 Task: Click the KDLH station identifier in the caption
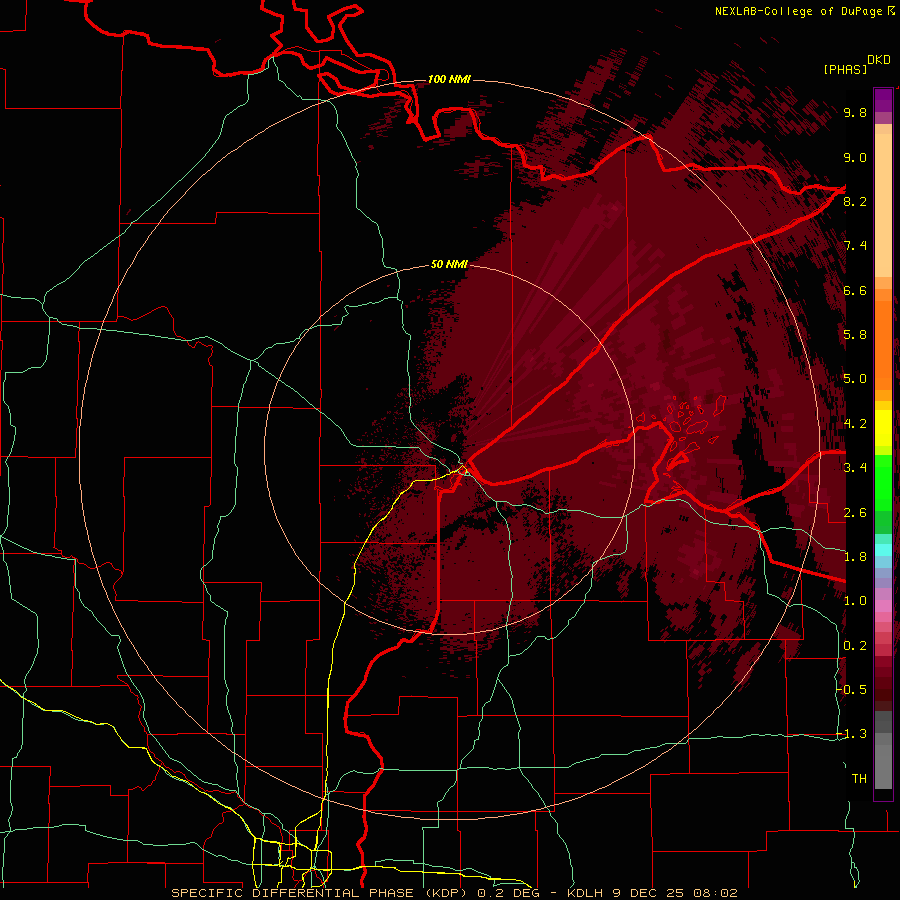coord(585,893)
